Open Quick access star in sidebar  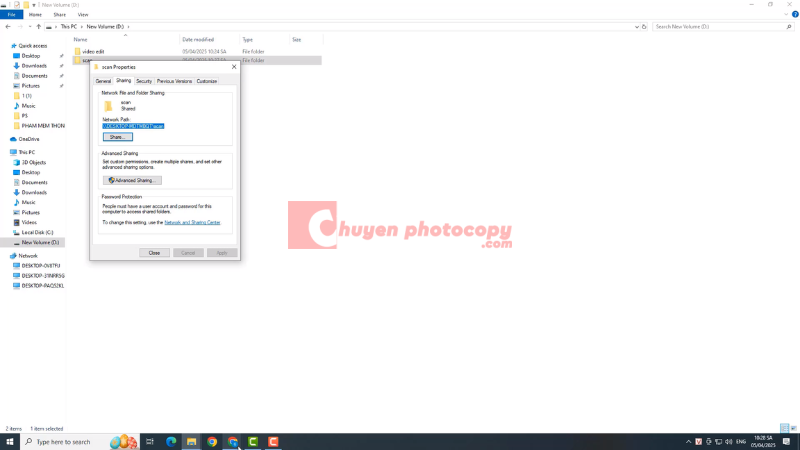pyautogui.click(x=14, y=46)
